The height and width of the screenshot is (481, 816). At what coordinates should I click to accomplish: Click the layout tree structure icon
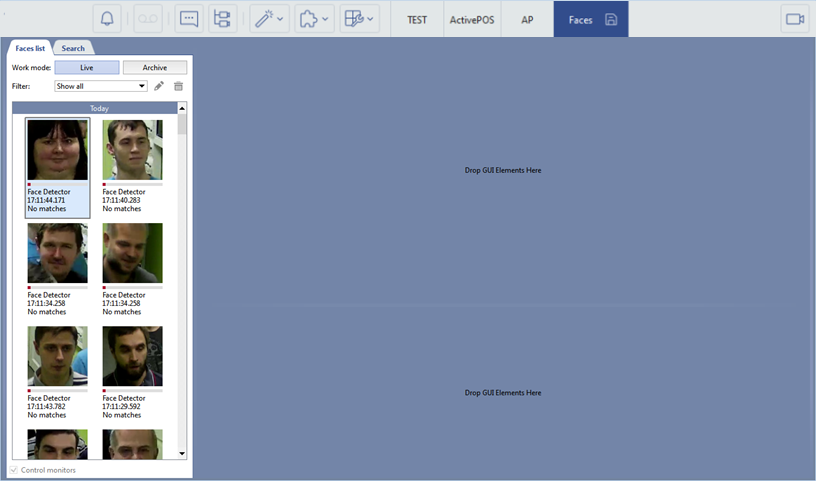pyautogui.click(x=222, y=19)
